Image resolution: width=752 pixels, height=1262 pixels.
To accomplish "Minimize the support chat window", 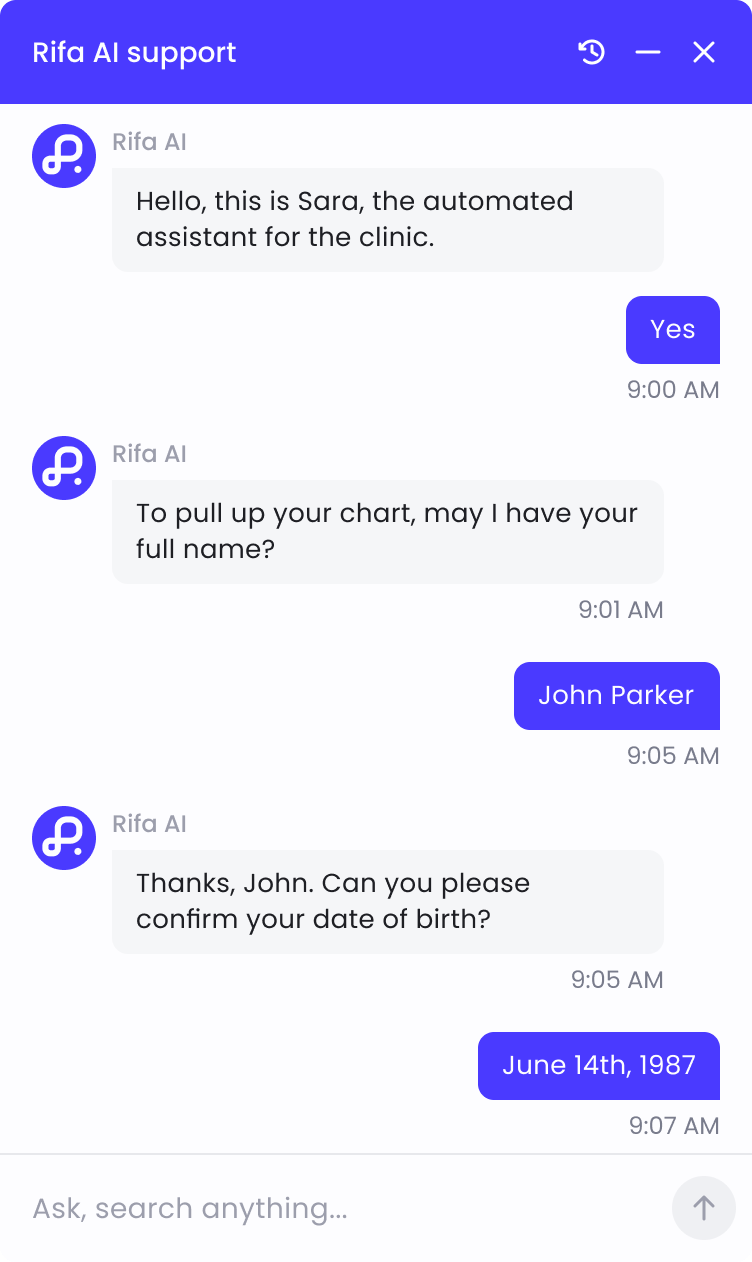I will tap(648, 52).
